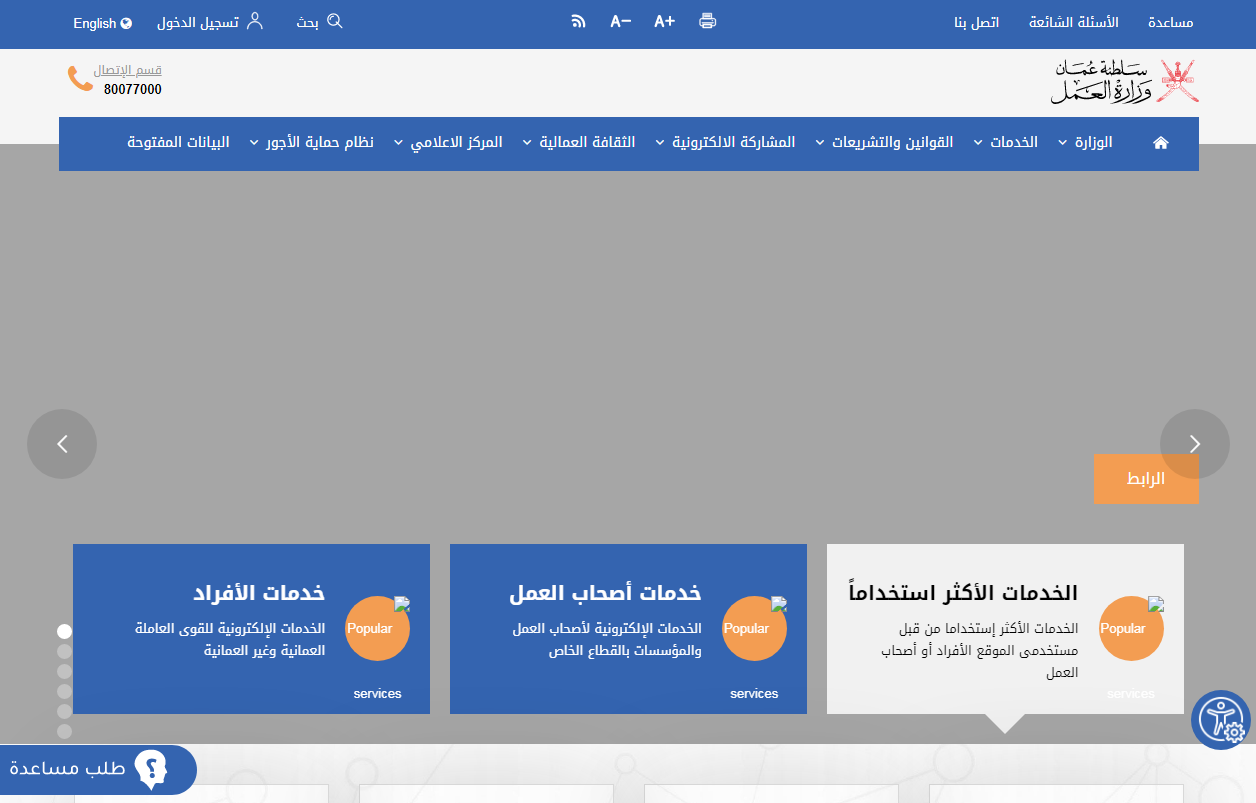Expand the الخدمات dropdown menu
The width and height of the screenshot is (1256, 803).
coord(1013,143)
